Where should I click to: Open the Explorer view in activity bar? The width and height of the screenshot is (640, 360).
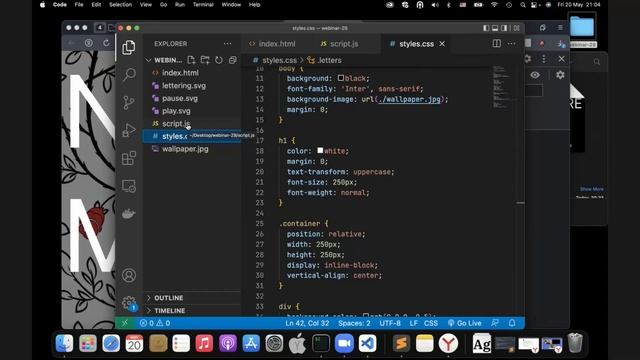(x=129, y=47)
